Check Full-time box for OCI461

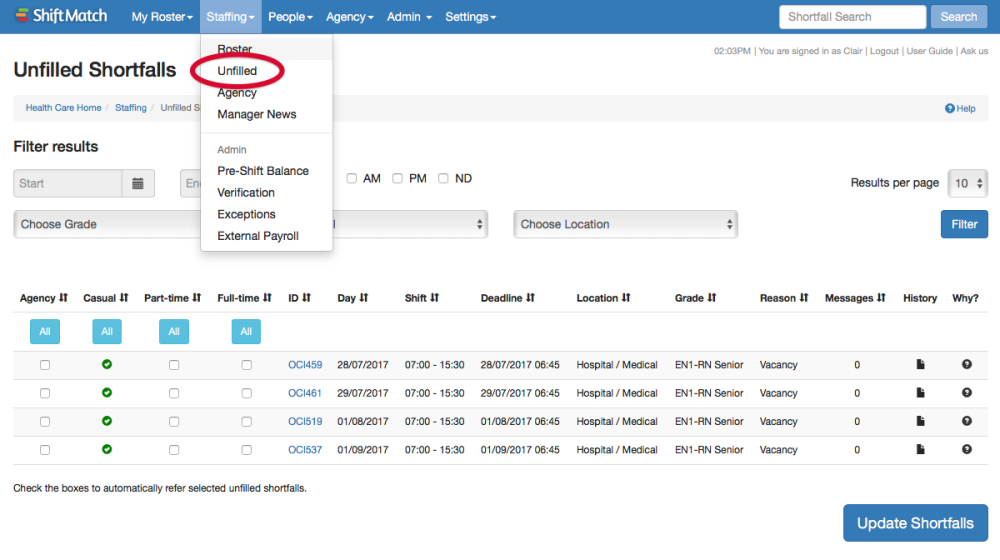point(247,394)
